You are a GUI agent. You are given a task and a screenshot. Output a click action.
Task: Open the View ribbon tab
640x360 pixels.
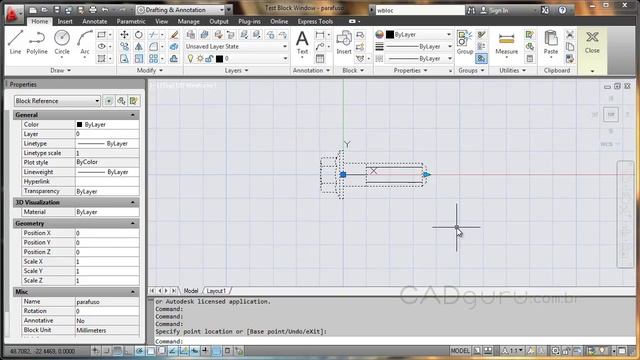point(161,21)
